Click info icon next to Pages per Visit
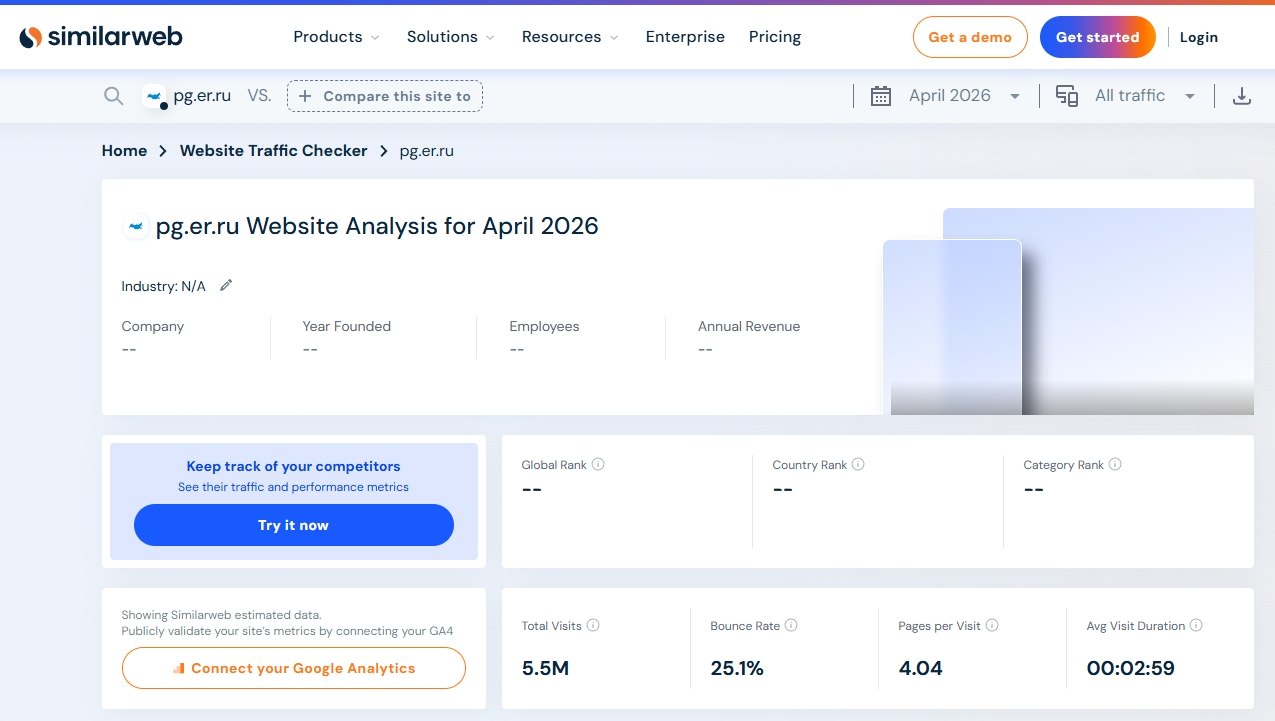This screenshot has height=721, width=1275. point(992,626)
